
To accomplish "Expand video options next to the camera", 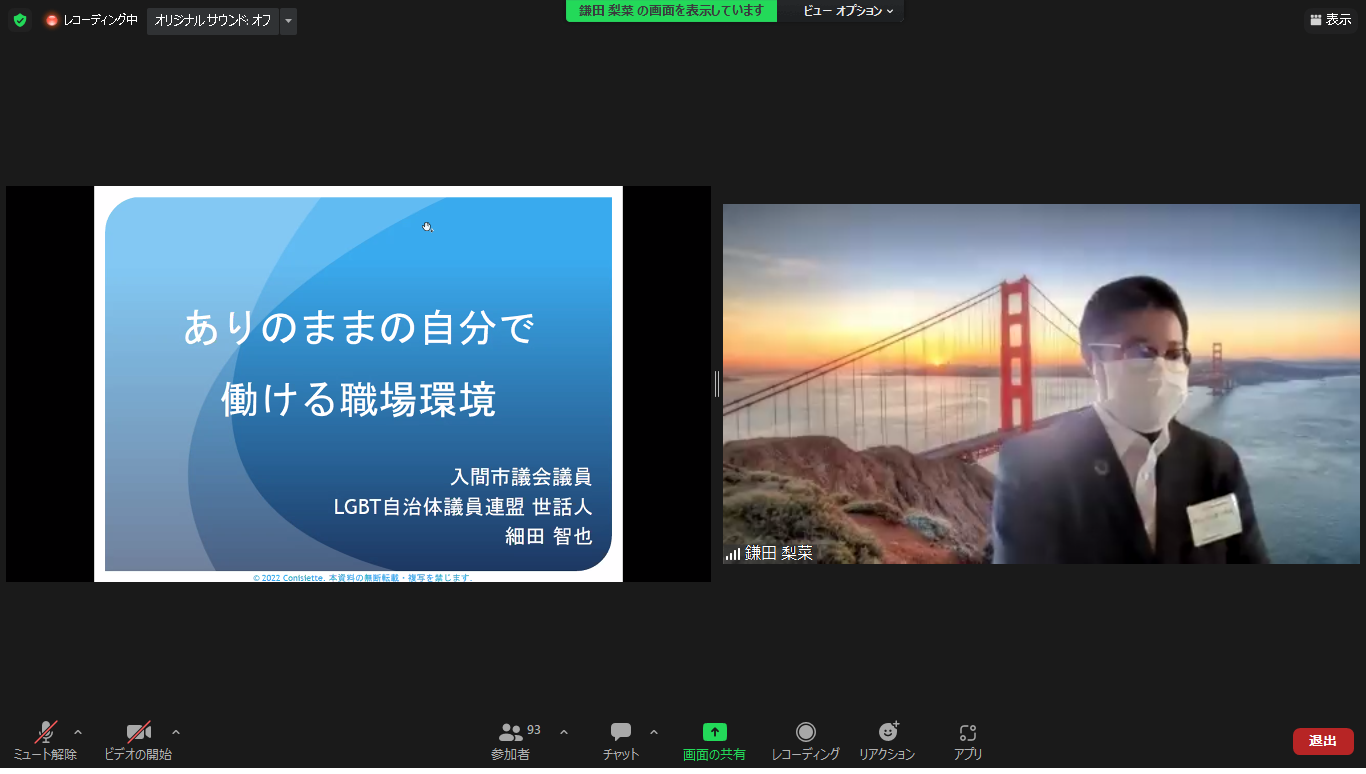I will tap(176, 731).
